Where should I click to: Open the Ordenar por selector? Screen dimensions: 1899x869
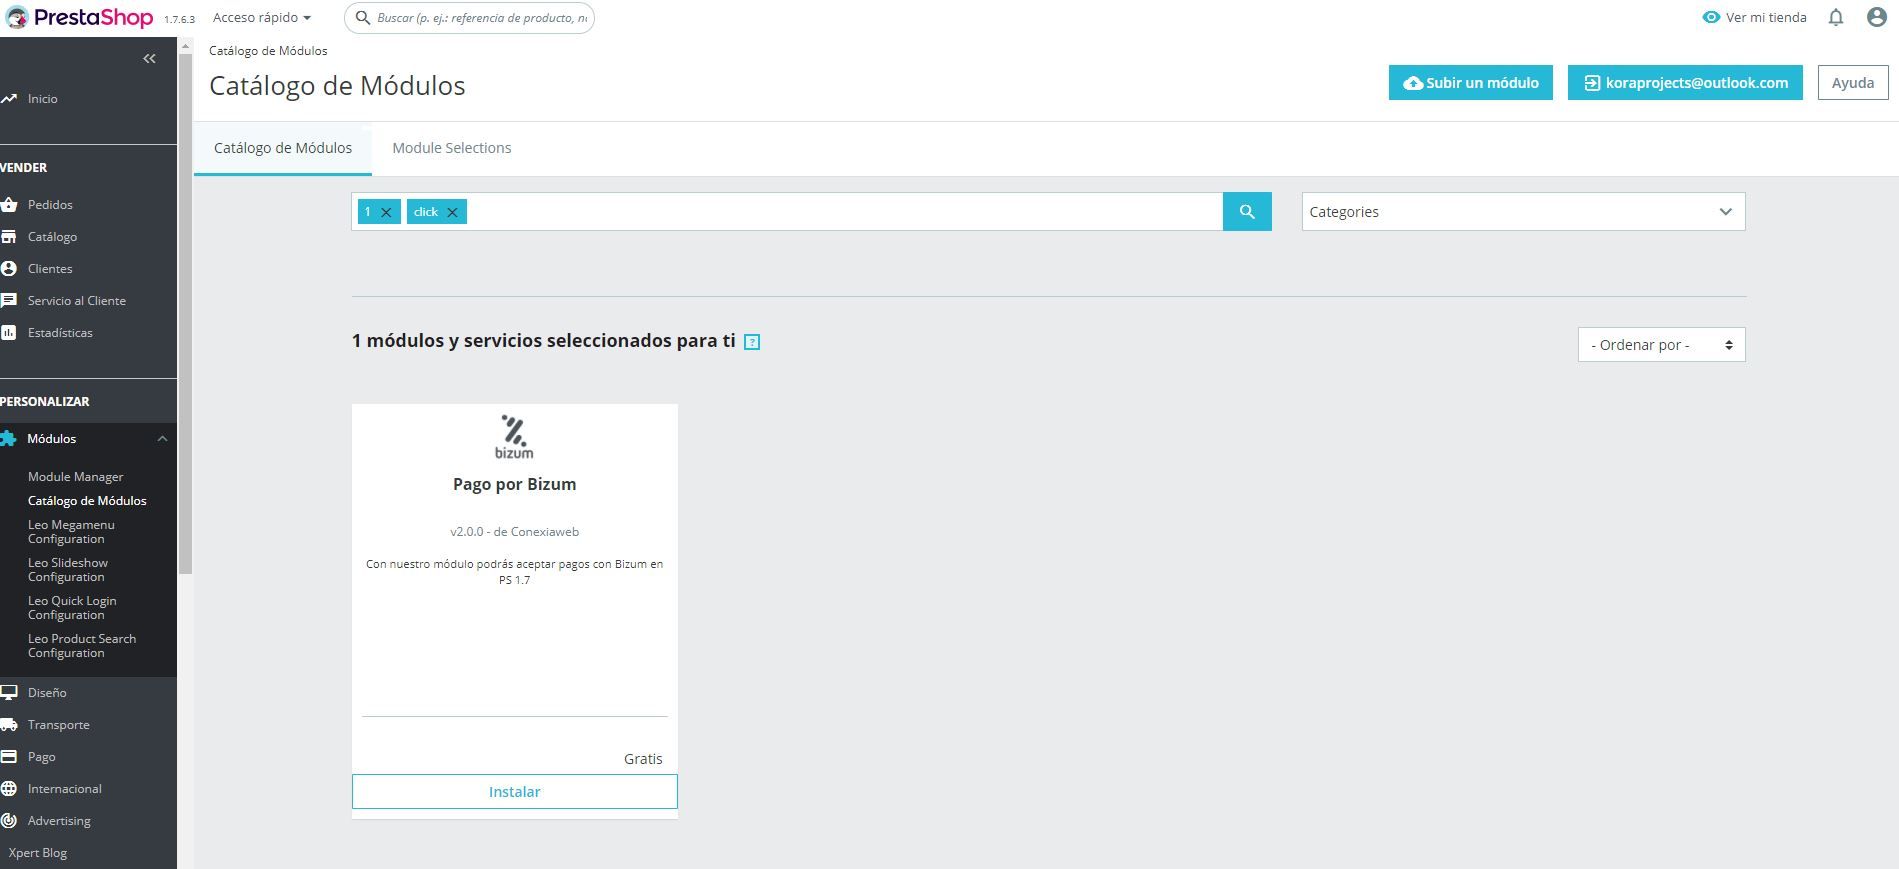(x=1661, y=345)
